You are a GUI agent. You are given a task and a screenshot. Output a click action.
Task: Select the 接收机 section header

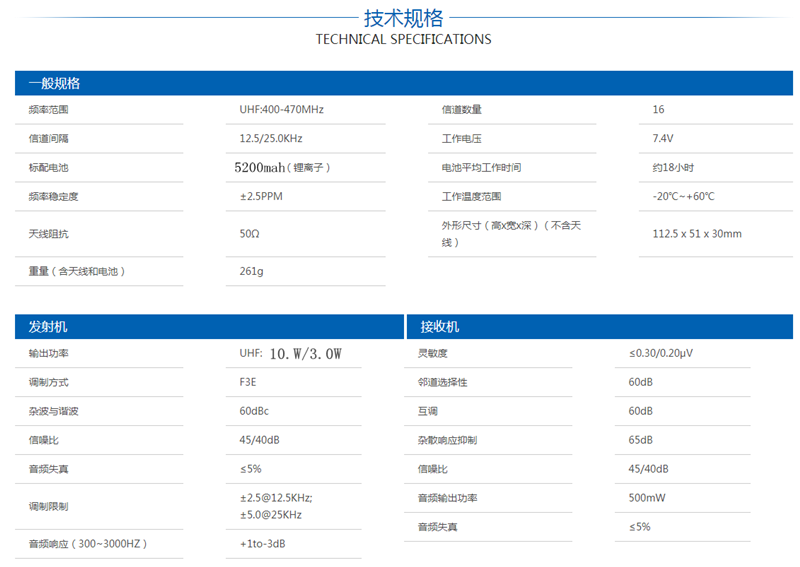[x=599, y=327]
